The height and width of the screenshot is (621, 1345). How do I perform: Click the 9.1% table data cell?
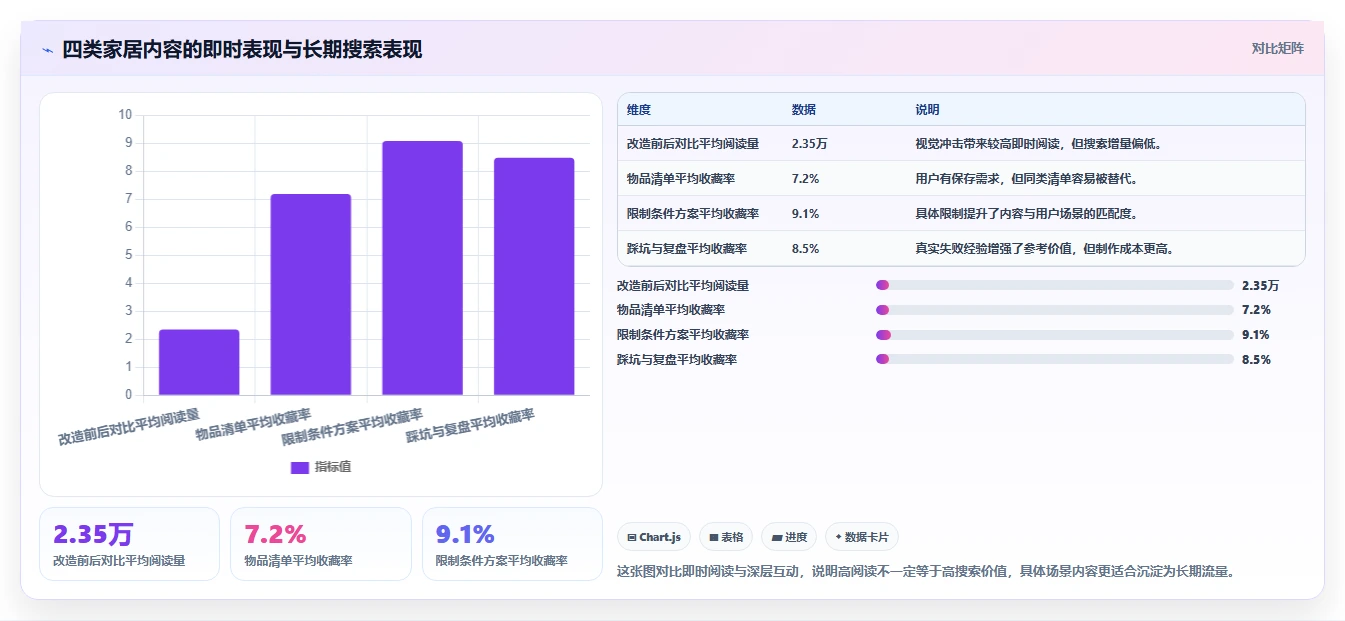805,214
